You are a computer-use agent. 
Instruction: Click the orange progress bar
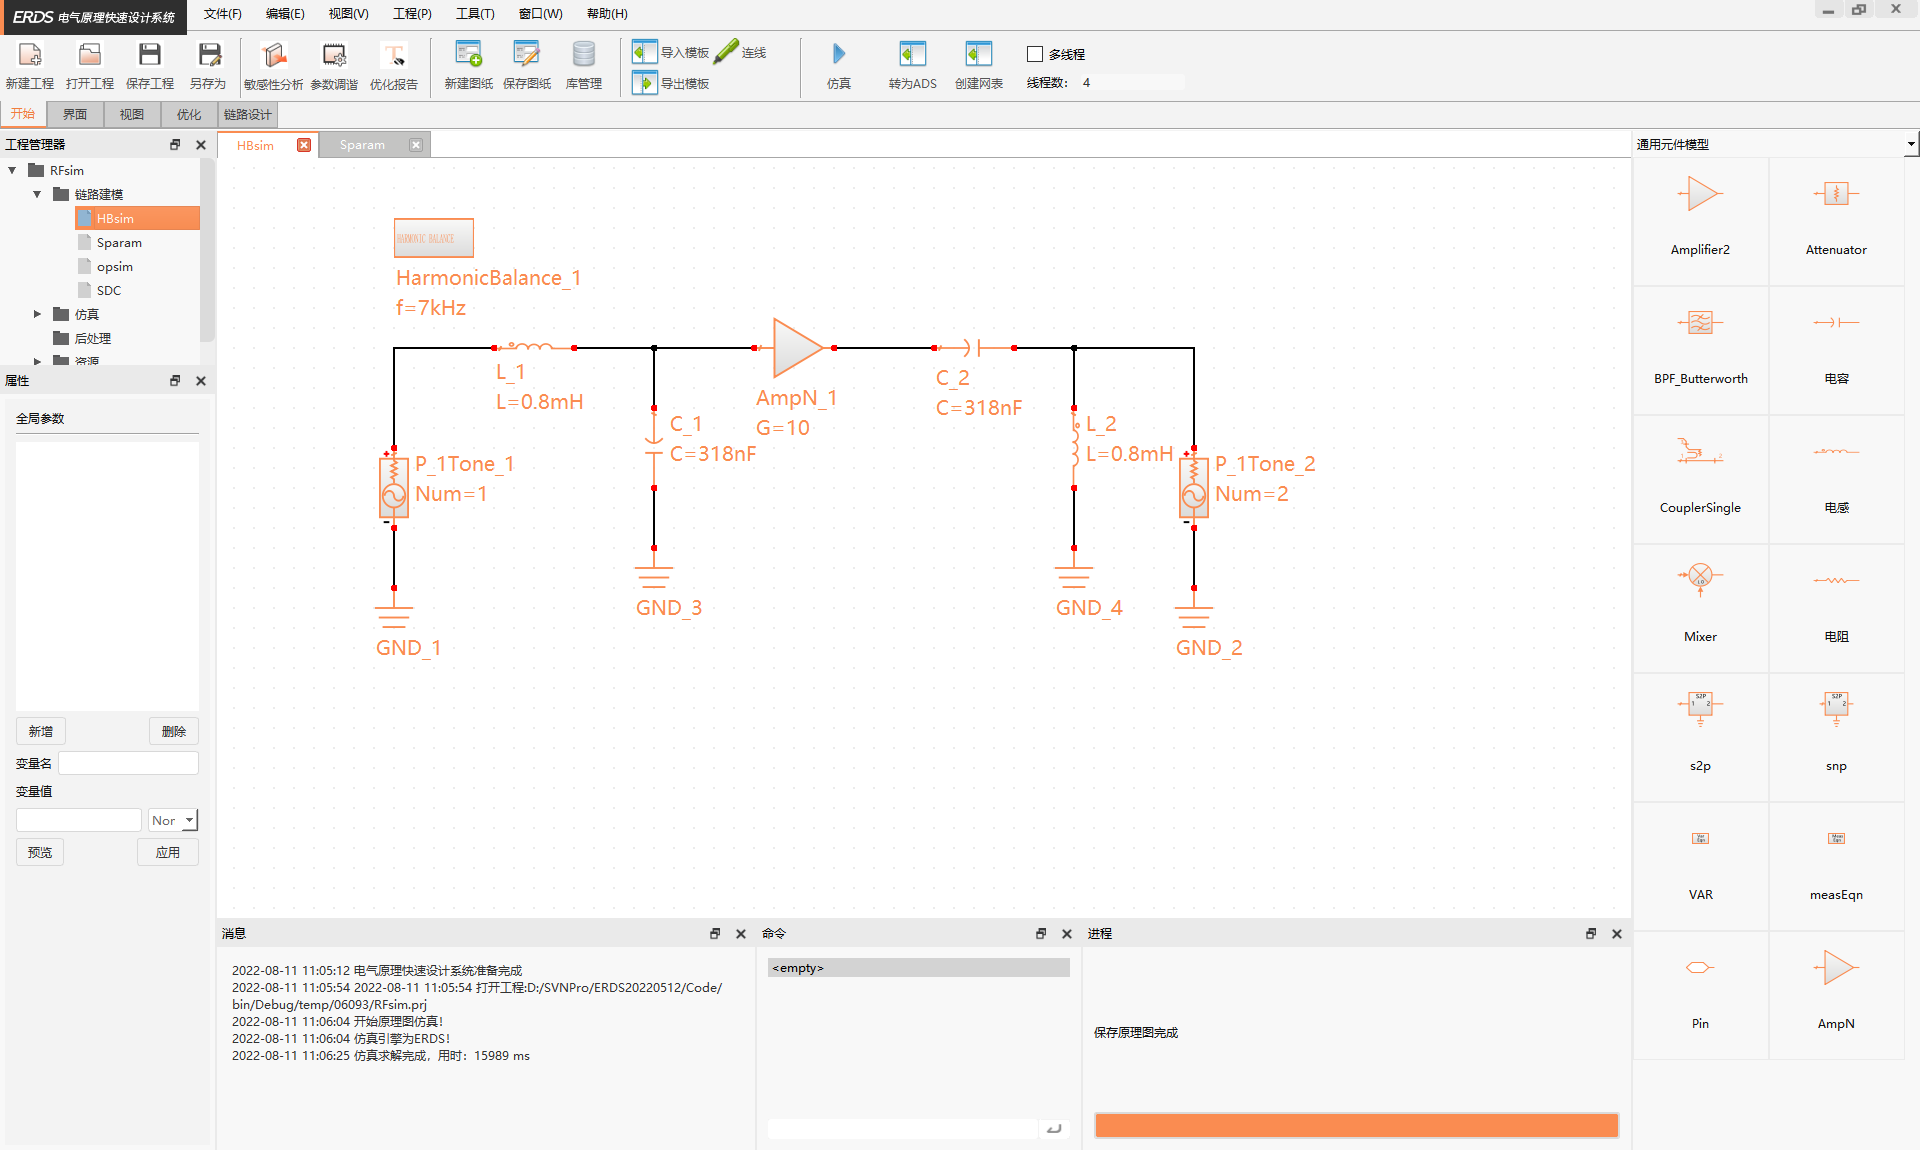pyautogui.click(x=1356, y=1125)
